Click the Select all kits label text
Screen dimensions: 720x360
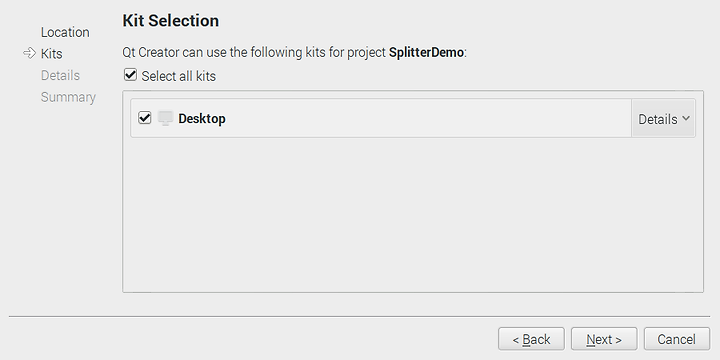[x=179, y=76]
